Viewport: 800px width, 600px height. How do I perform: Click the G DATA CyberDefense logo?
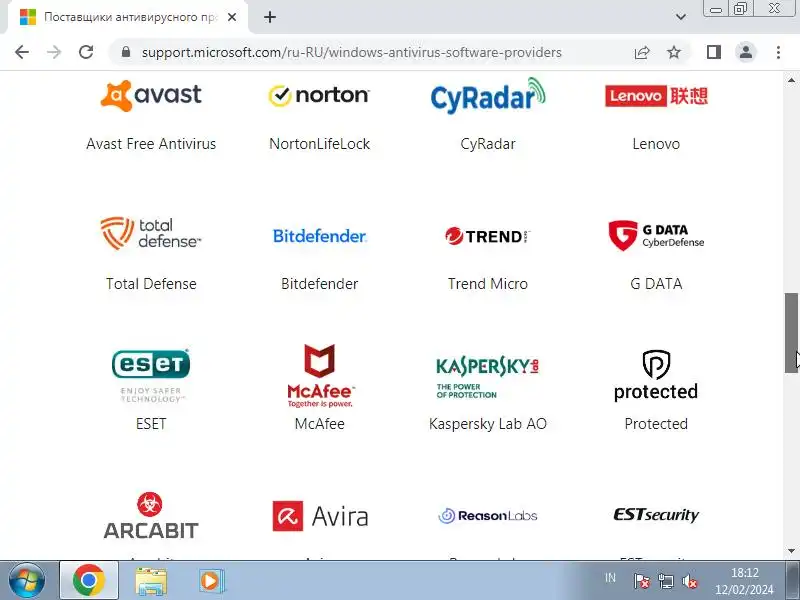(656, 235)
